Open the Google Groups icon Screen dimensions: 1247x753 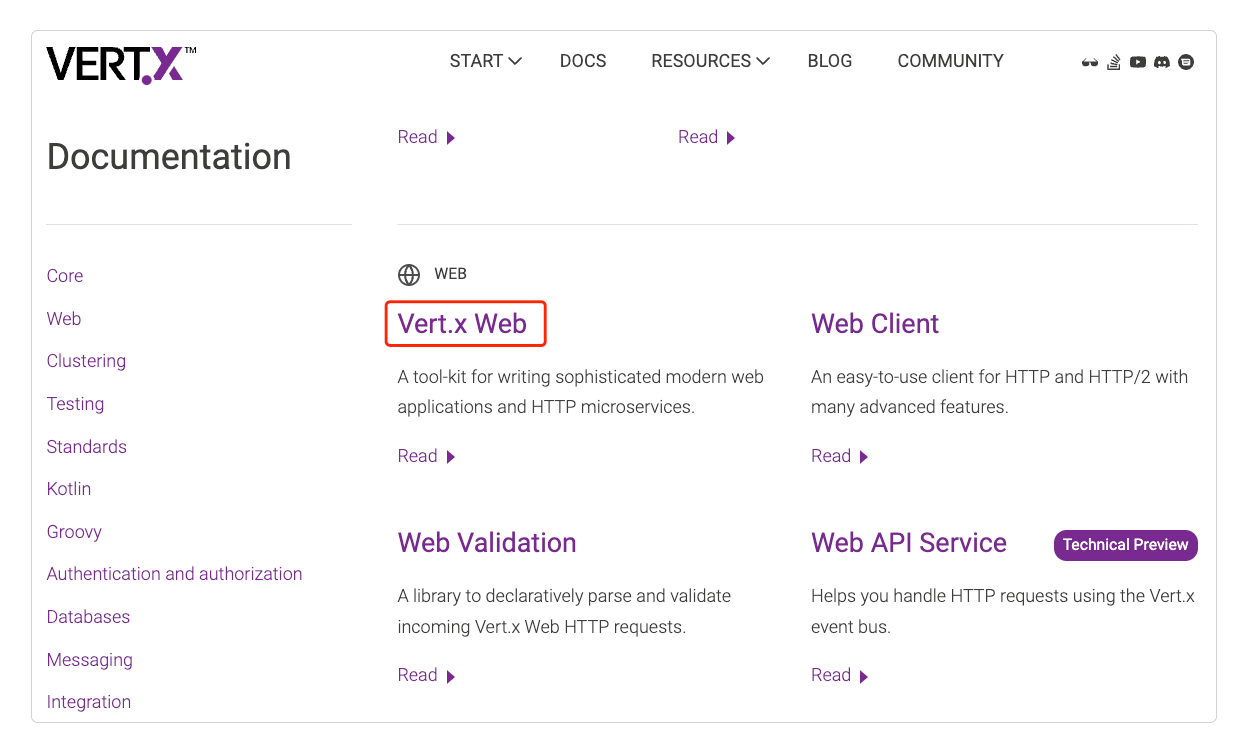(x=1186, y=62)
